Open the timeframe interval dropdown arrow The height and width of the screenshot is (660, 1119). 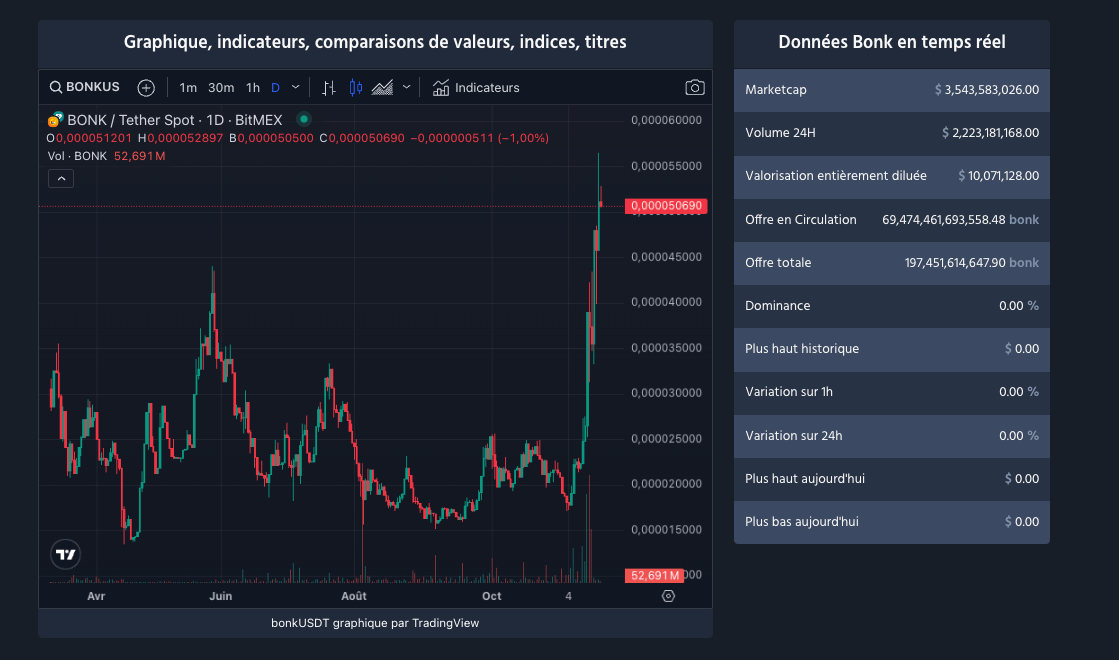[295, 87]
